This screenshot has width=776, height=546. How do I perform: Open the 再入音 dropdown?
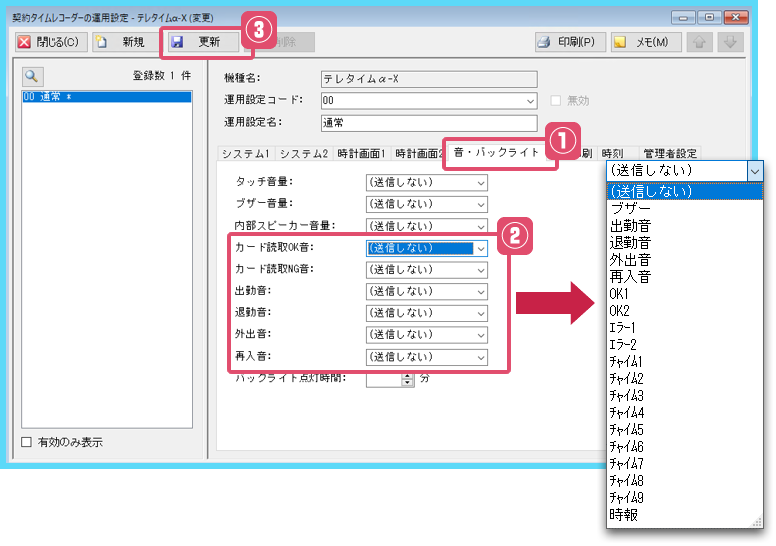click(x=480, y=357)
